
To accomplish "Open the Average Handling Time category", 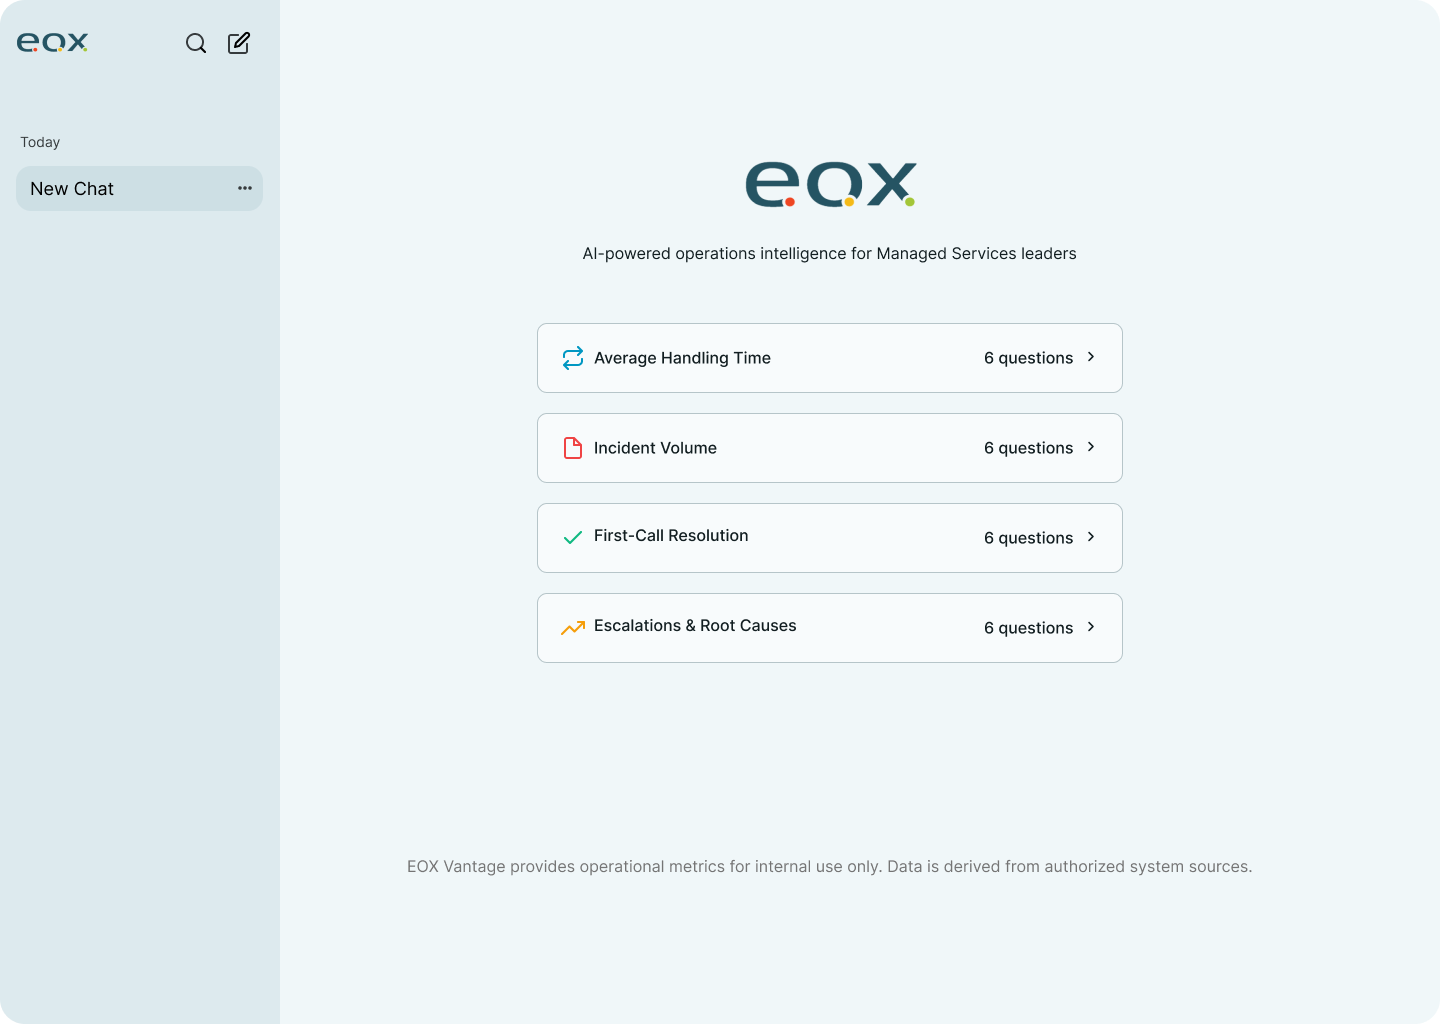I will [830, 358].
